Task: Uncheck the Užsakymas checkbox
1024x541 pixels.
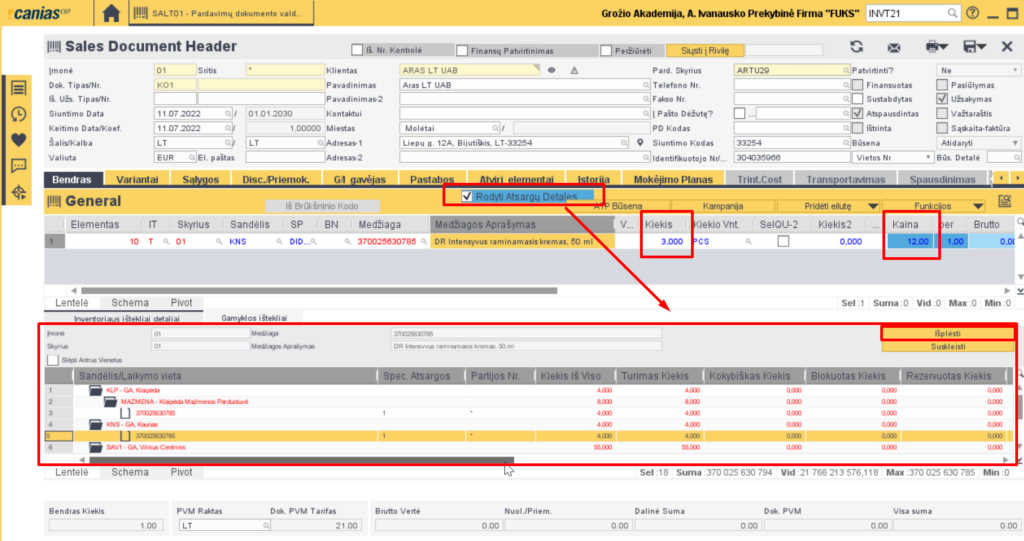Action: (x=941, y=100)
